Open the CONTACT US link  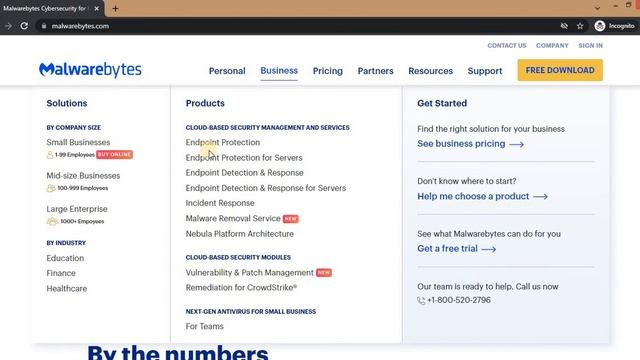pos(507,45)
